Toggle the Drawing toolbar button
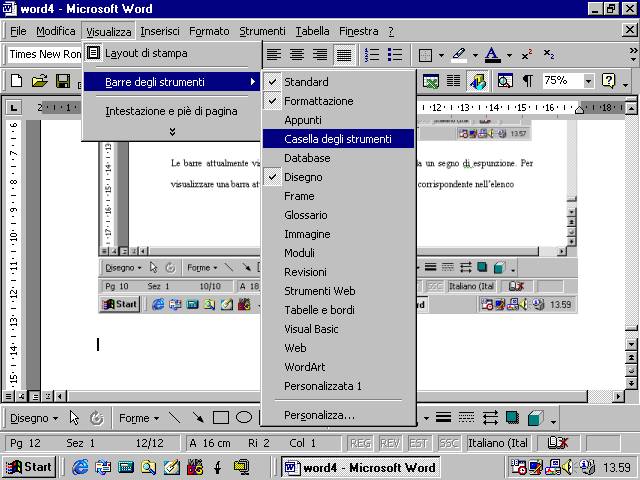640x480 pixels. point(477,81)
